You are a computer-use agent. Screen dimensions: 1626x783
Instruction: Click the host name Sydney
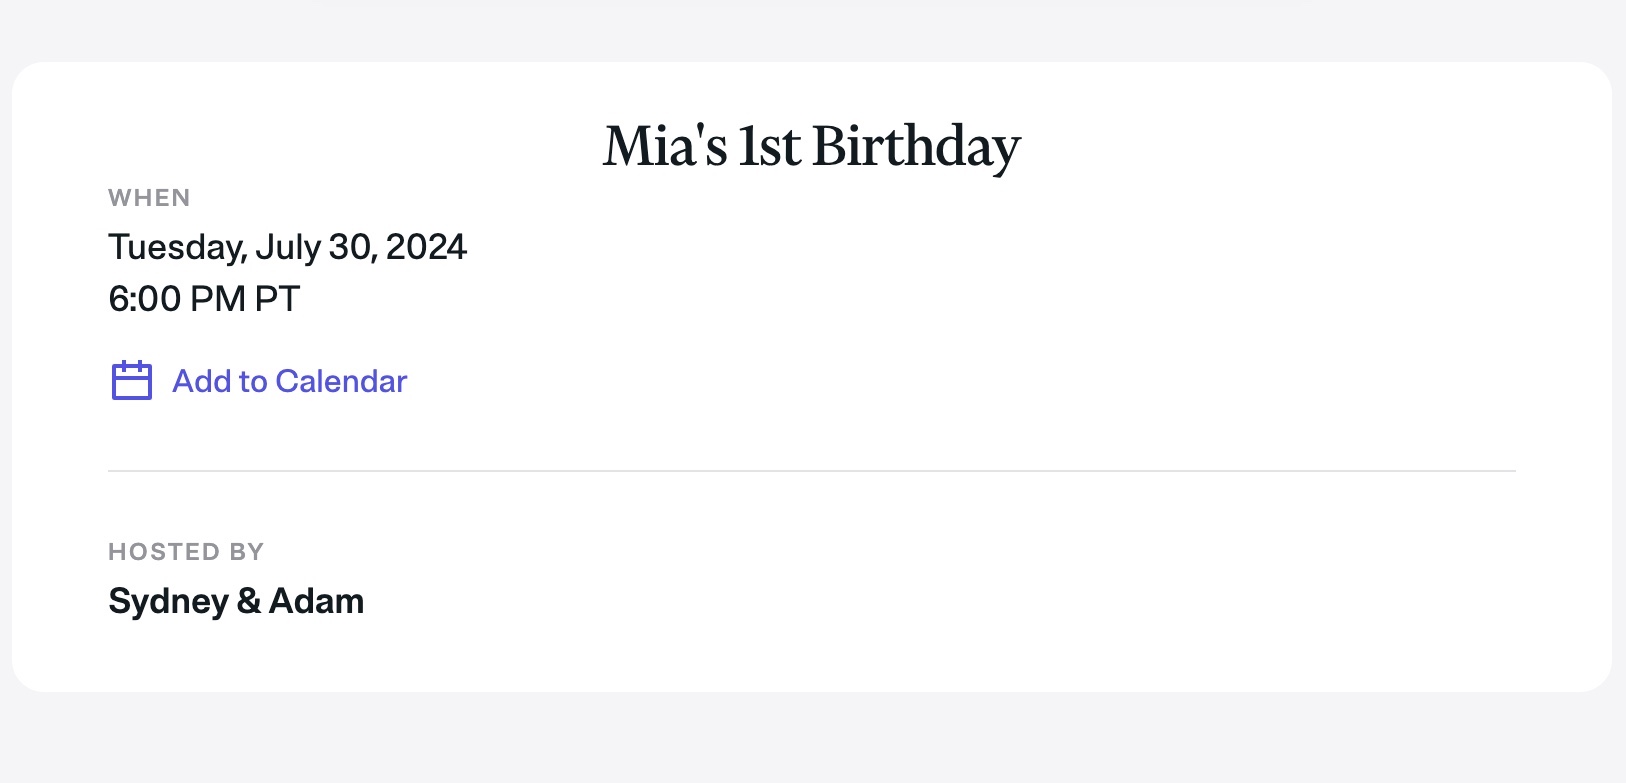point(168,602)
